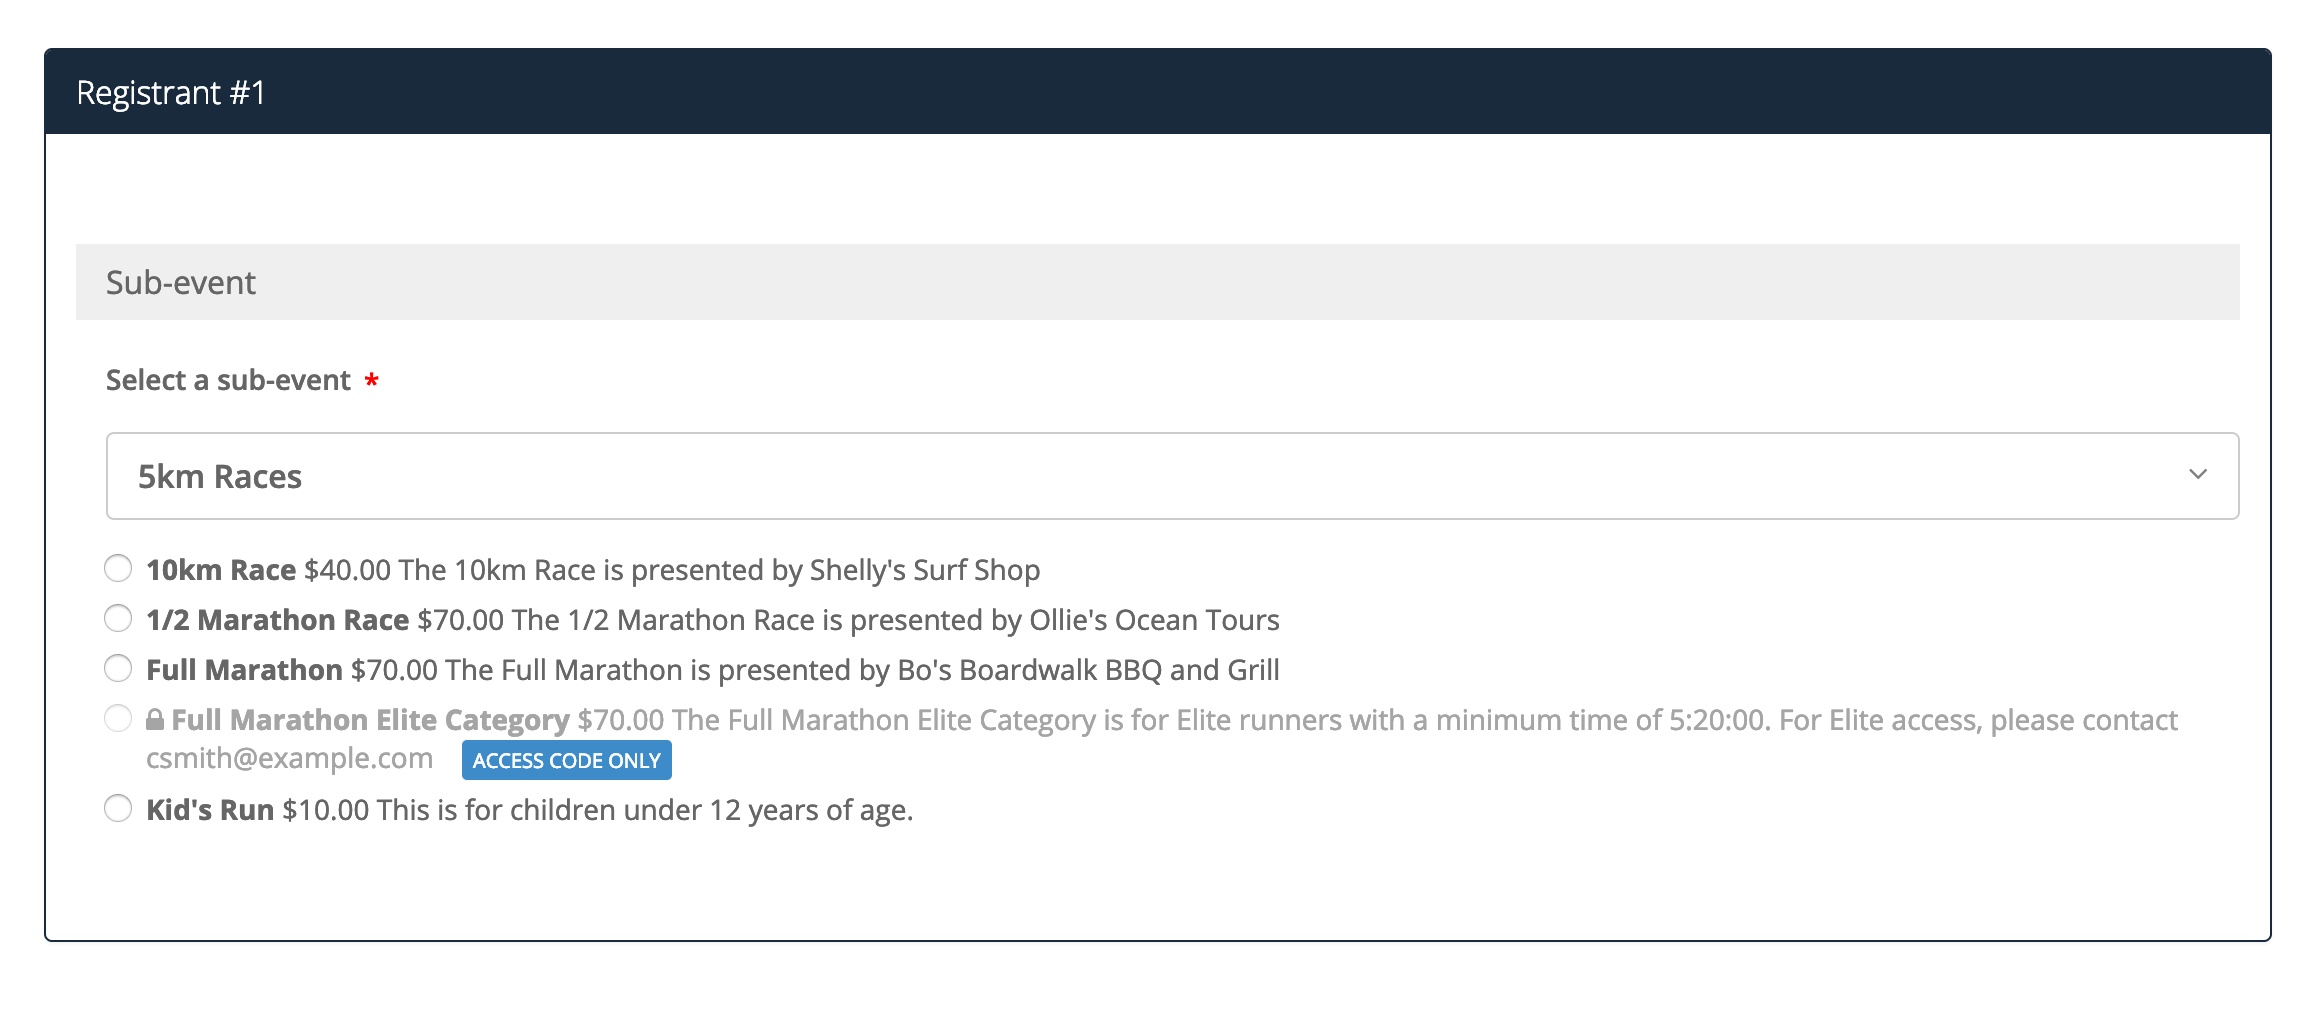Click the Sub-event section heading
The width and height of the screenshot is (2322, 1028).
(181, 283)
